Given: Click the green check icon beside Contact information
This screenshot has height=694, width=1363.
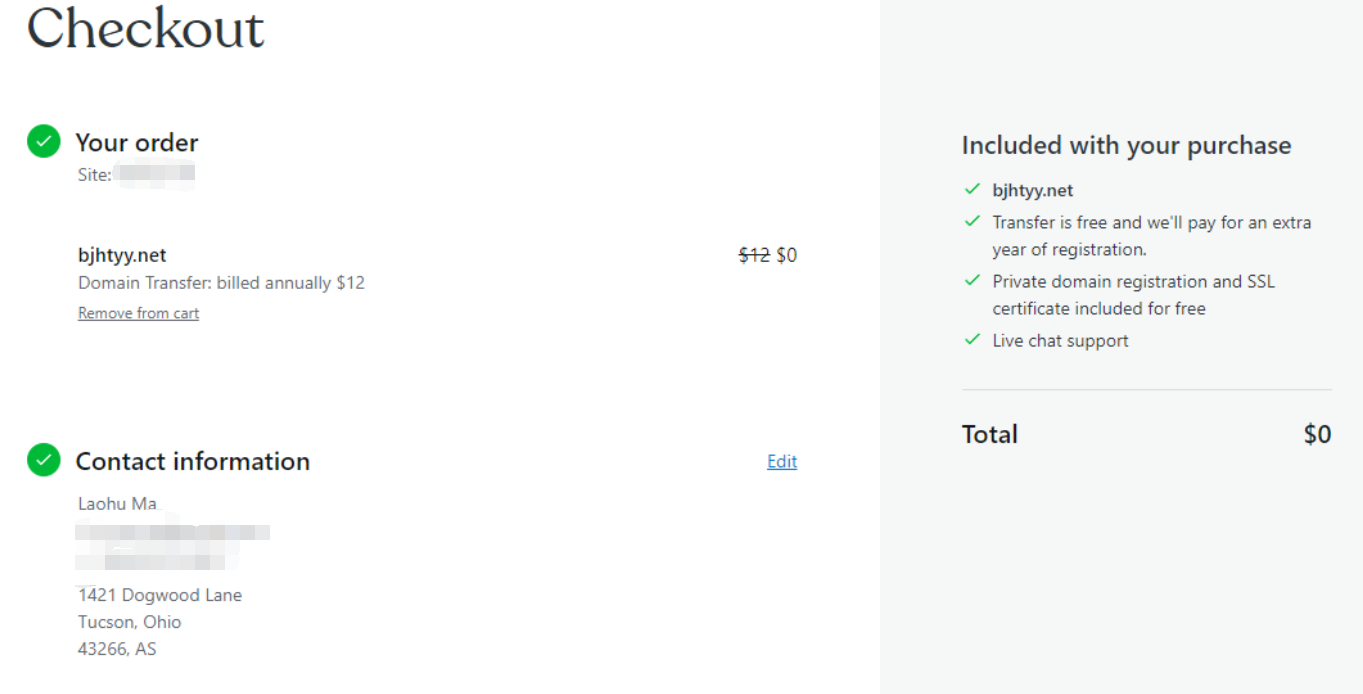Looking at the screenshot, I should pos(43,460).
